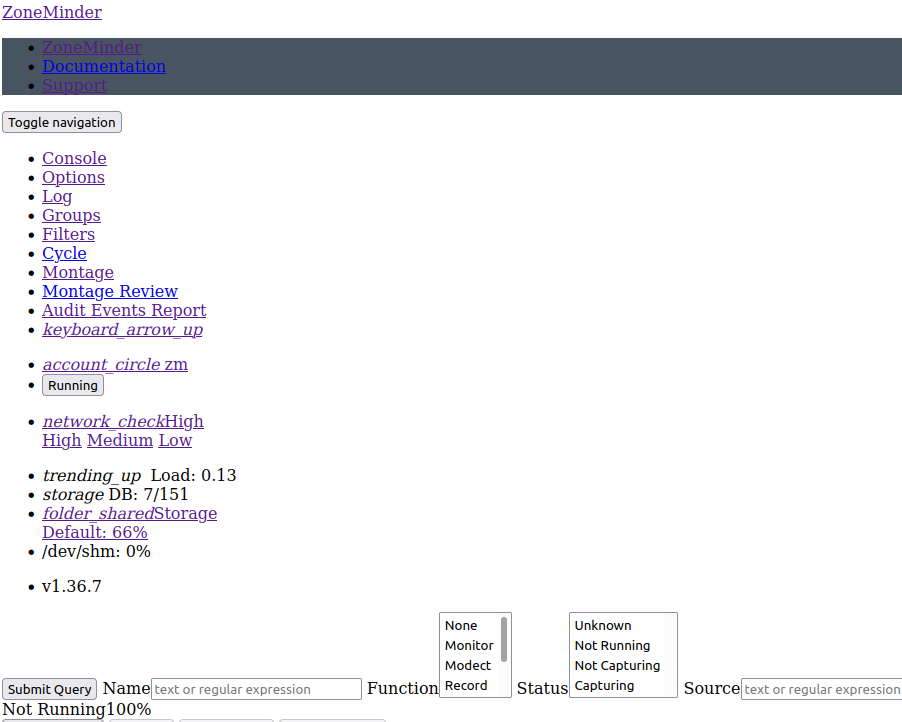
Task: Select Record in the Function list
Action: (x=471, y=686)
